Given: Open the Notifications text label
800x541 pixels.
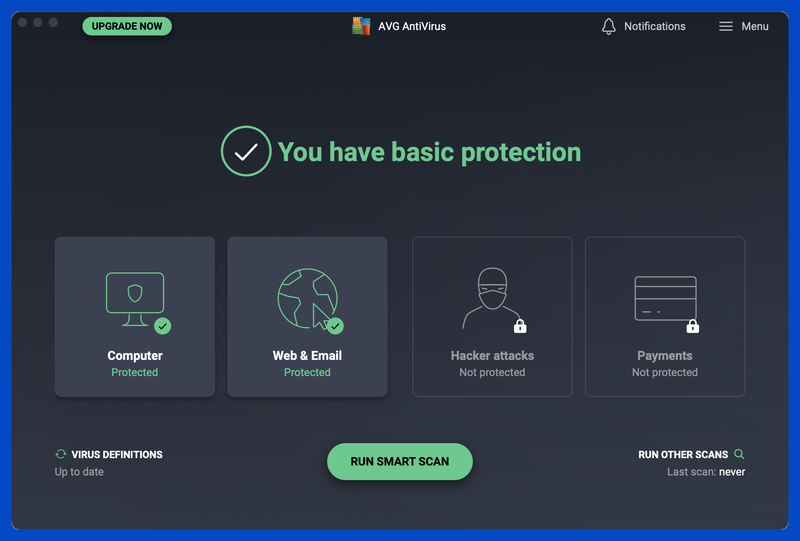Looking at the screenshot, I should point(655,26).
